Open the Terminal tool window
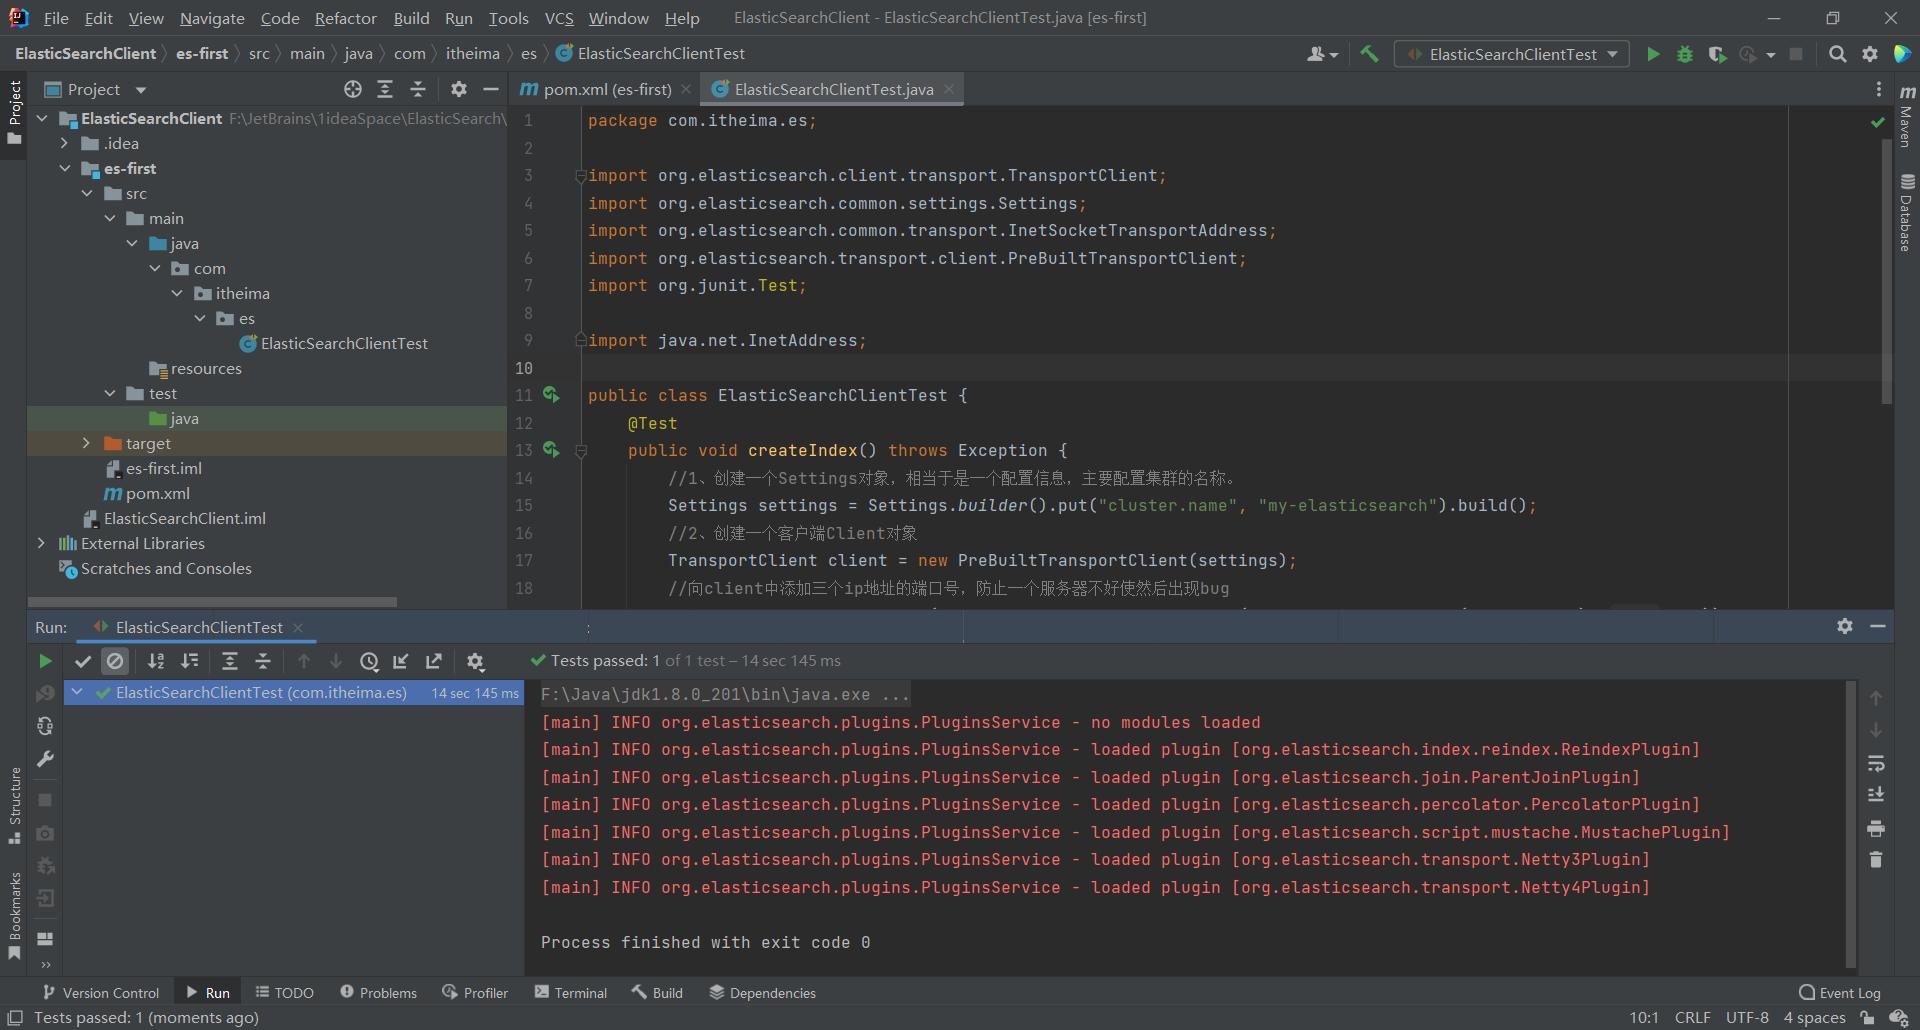1920x1030 pixels. tap(570, 992)
